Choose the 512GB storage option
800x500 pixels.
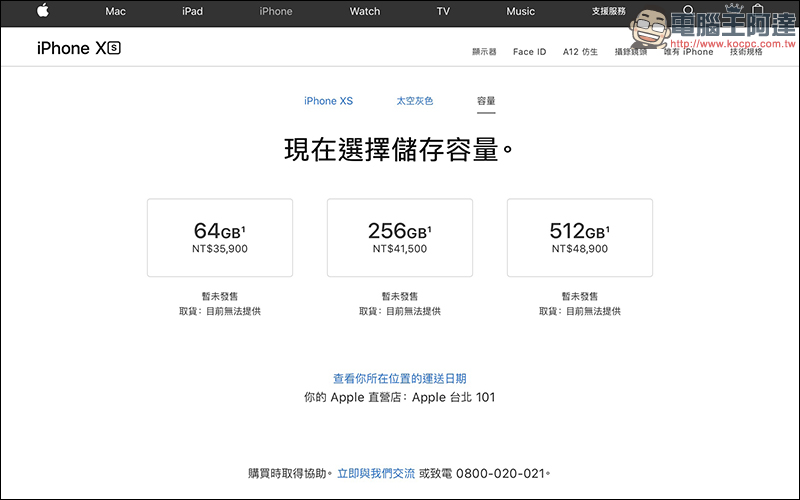[x=580, y=237]
